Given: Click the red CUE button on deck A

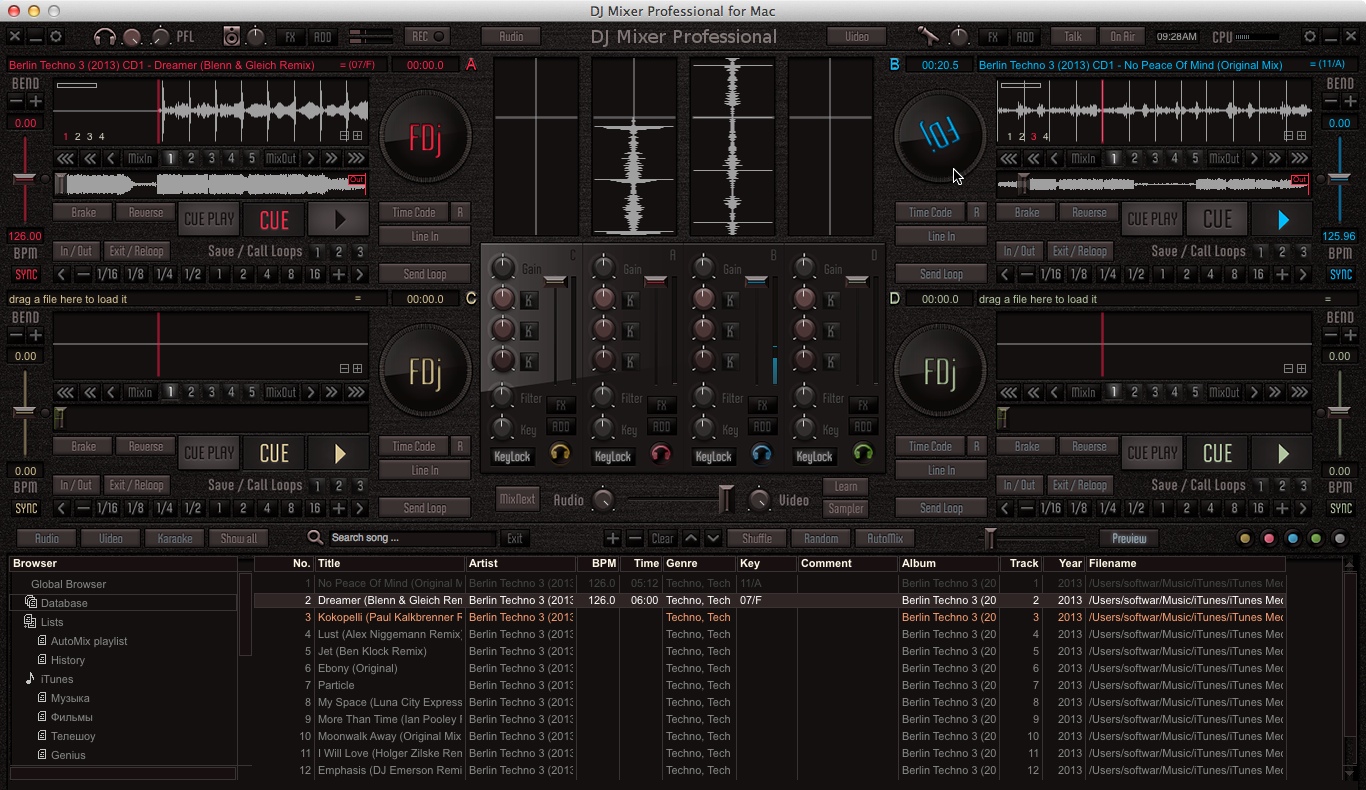Looking at the screenshot, I should [274, 219].
